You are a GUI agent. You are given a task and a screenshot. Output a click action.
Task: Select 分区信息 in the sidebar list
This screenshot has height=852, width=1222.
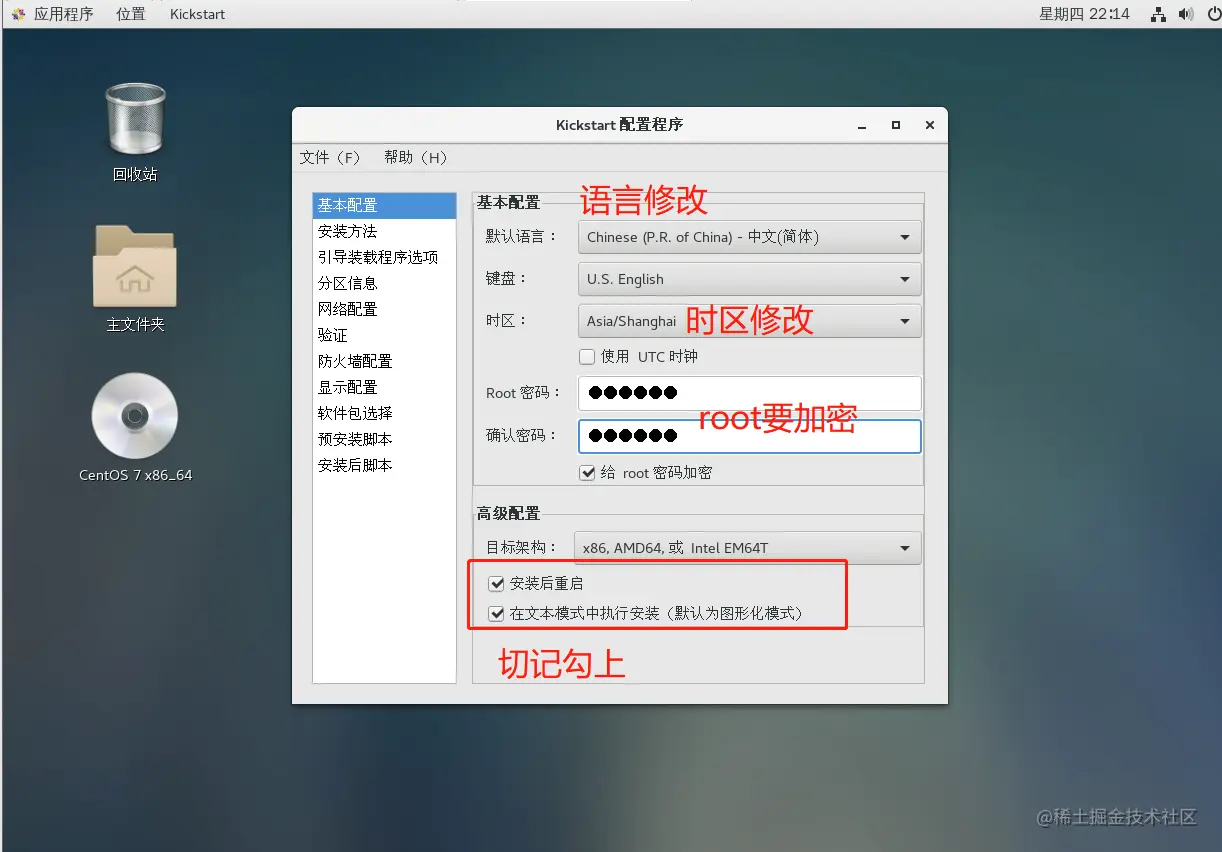[x=385, y=283]
